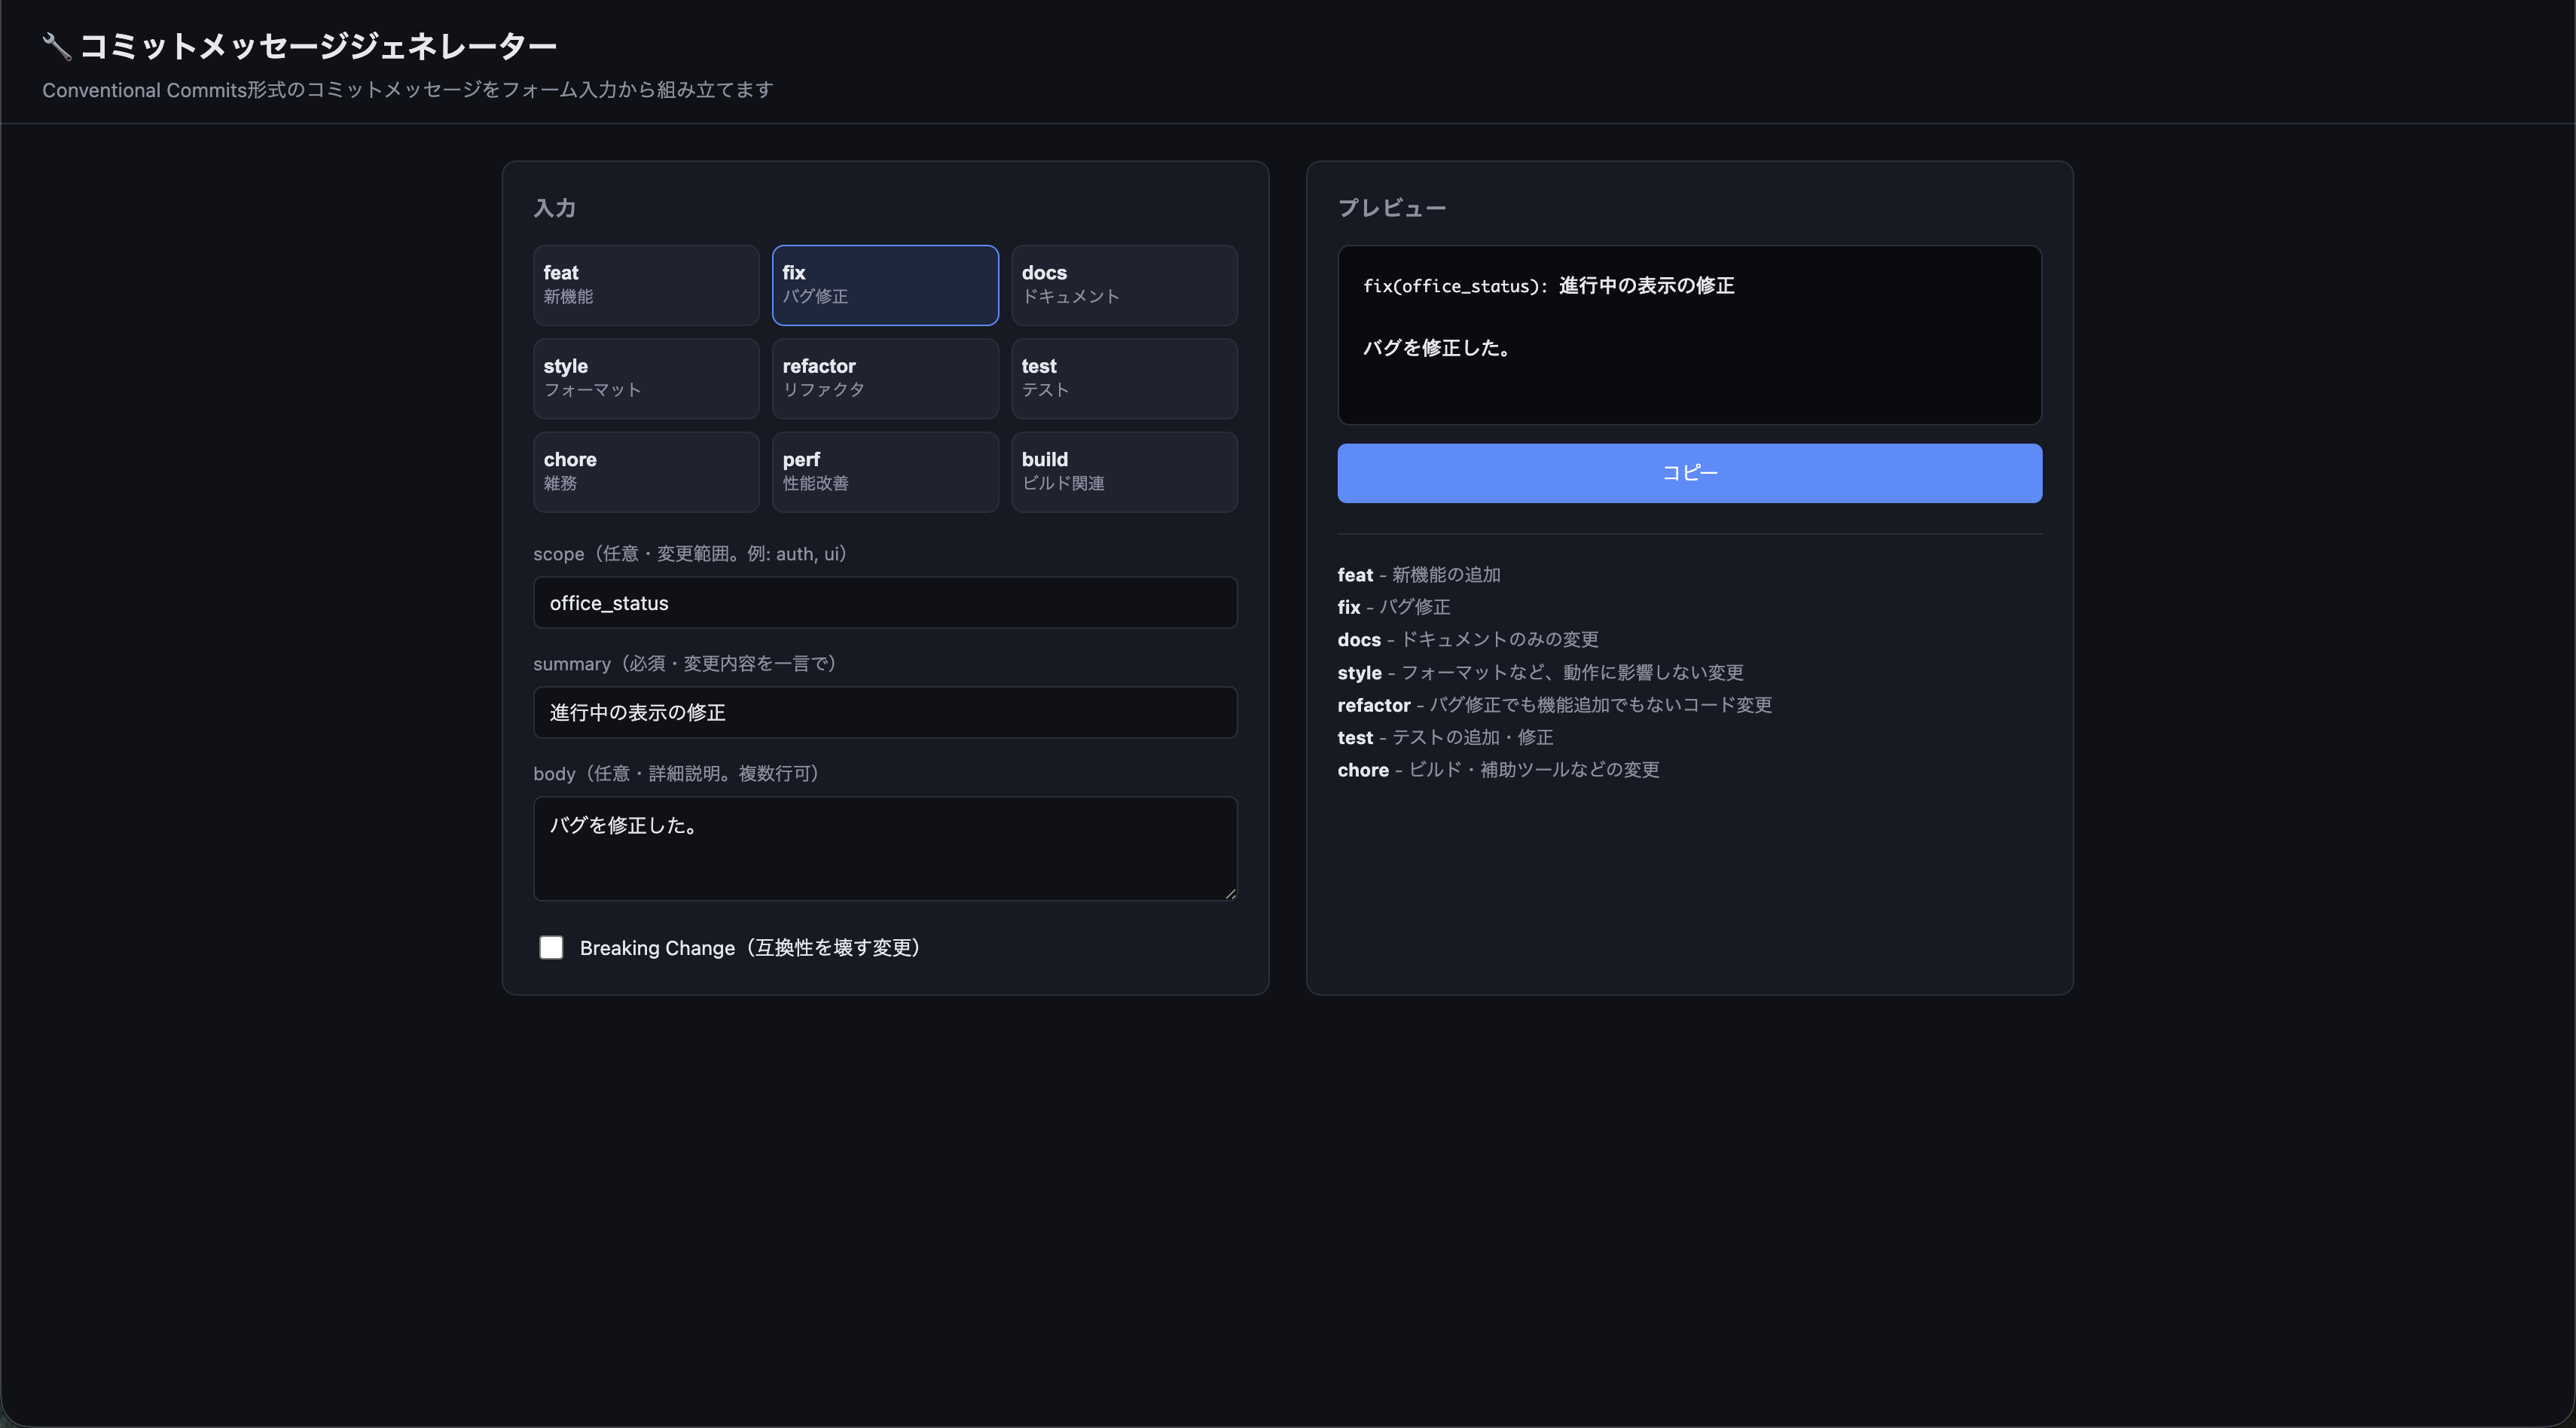The width and height of the screenshot is (2576, 1428).
Task: Click the 'fix - バグ修正' legend line
Action: pyautogui.click(x=1393, y=607)
